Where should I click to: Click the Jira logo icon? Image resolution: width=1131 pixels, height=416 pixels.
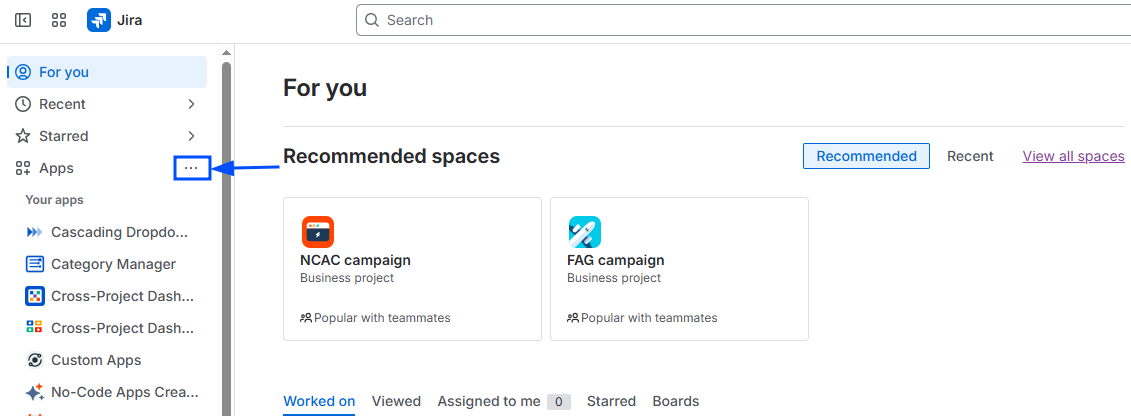click(99, 20)
